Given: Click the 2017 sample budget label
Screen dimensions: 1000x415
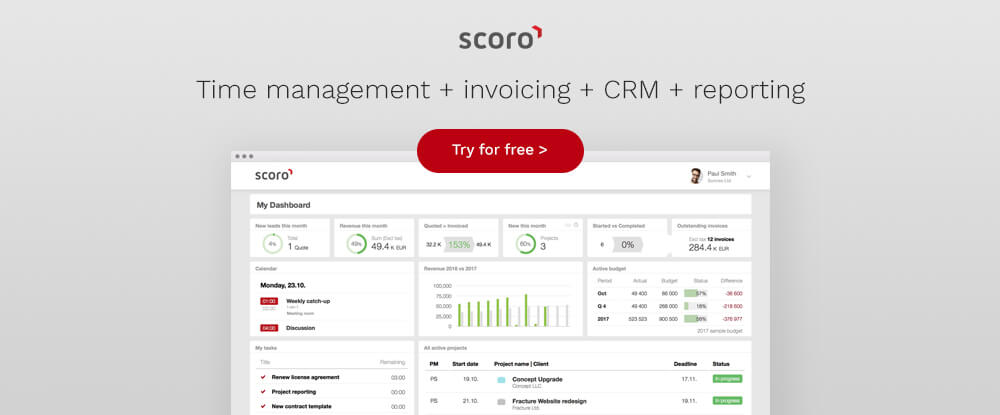Looking at the screenshot, I should click(x=719, y=331).
